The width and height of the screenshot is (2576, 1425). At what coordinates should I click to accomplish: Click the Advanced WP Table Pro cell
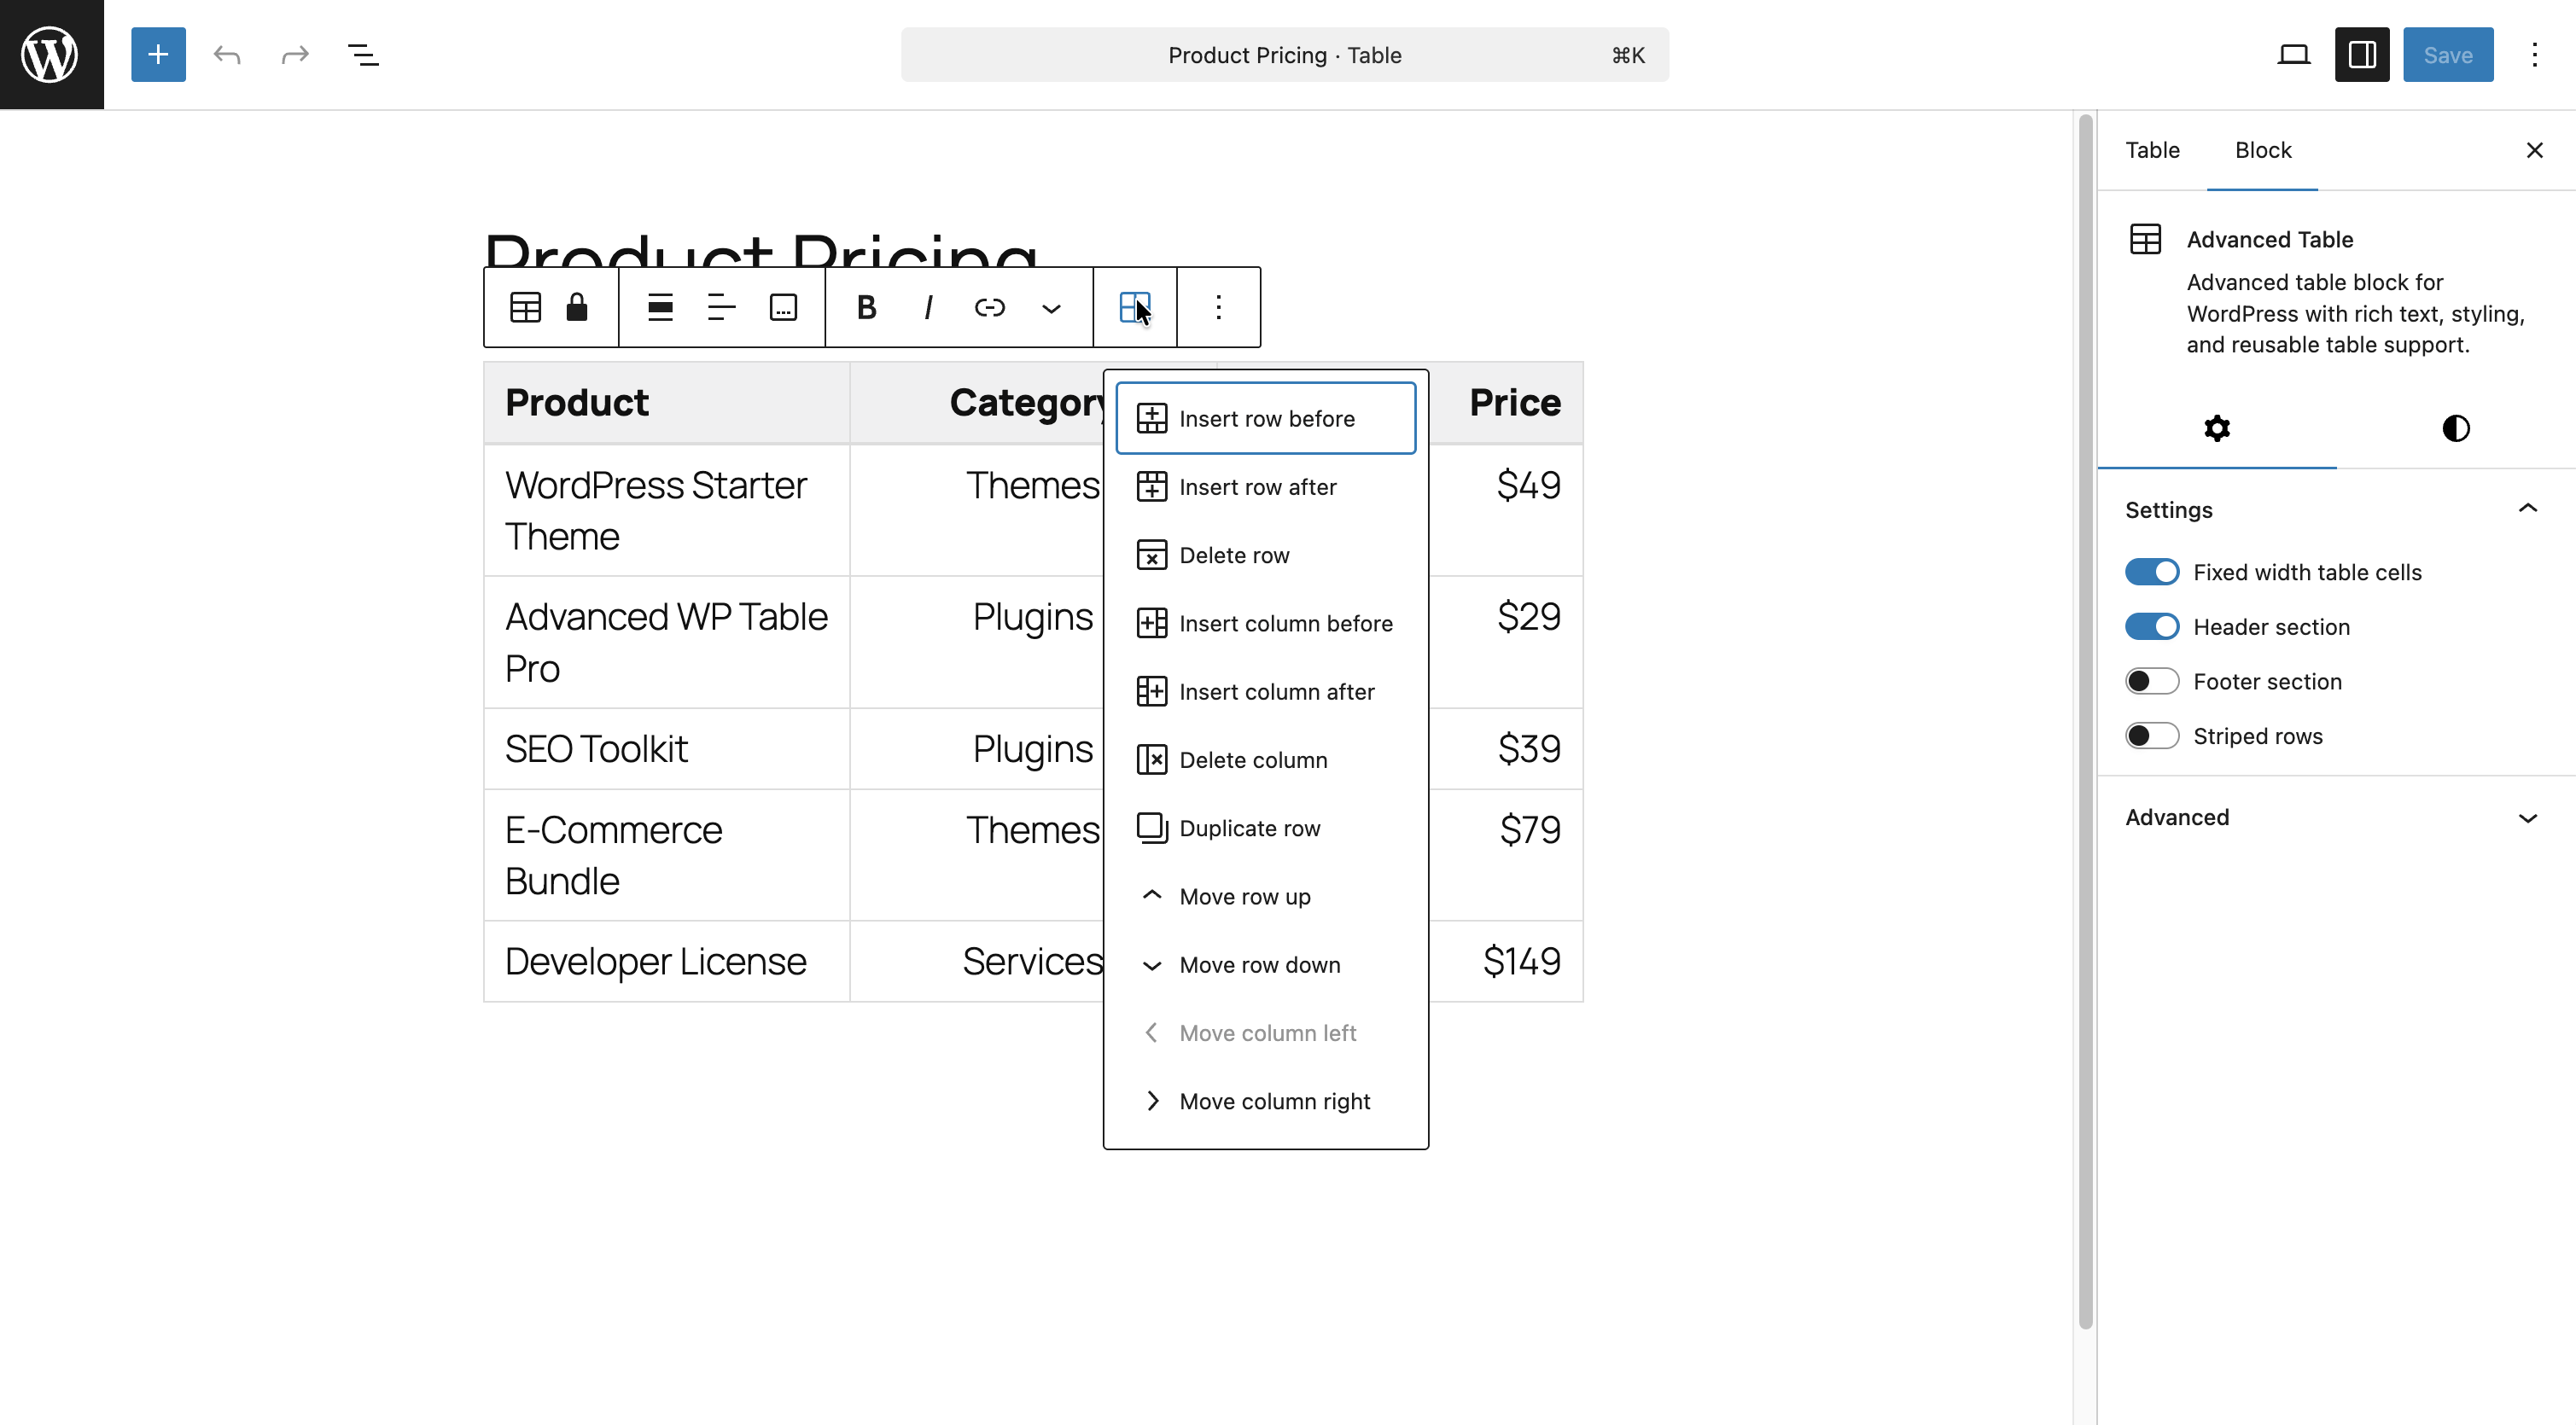(667, 642)
